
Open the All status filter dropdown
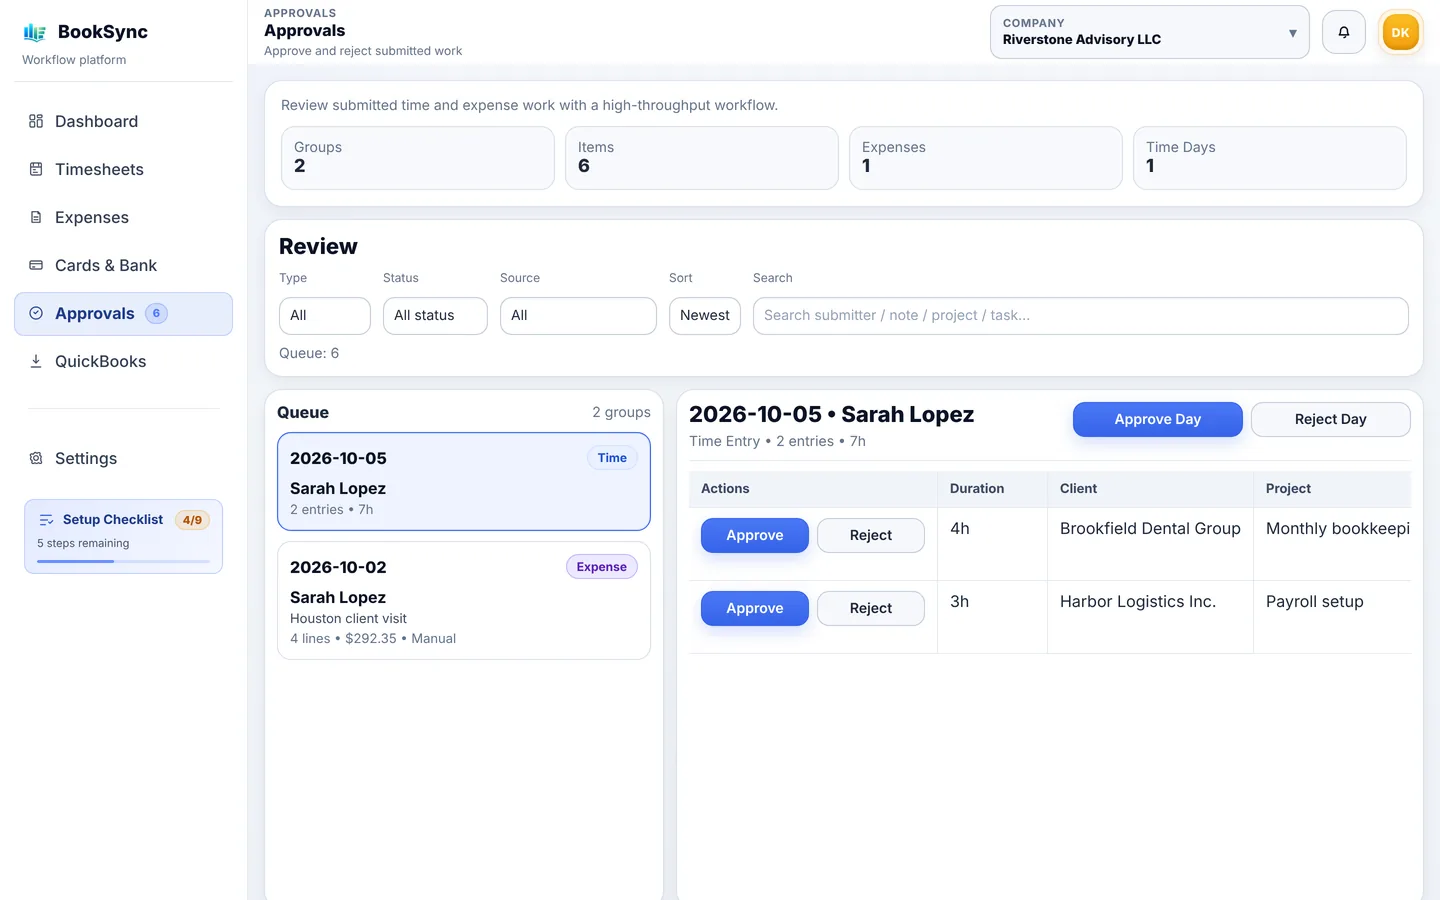click(x=435, y=315)
